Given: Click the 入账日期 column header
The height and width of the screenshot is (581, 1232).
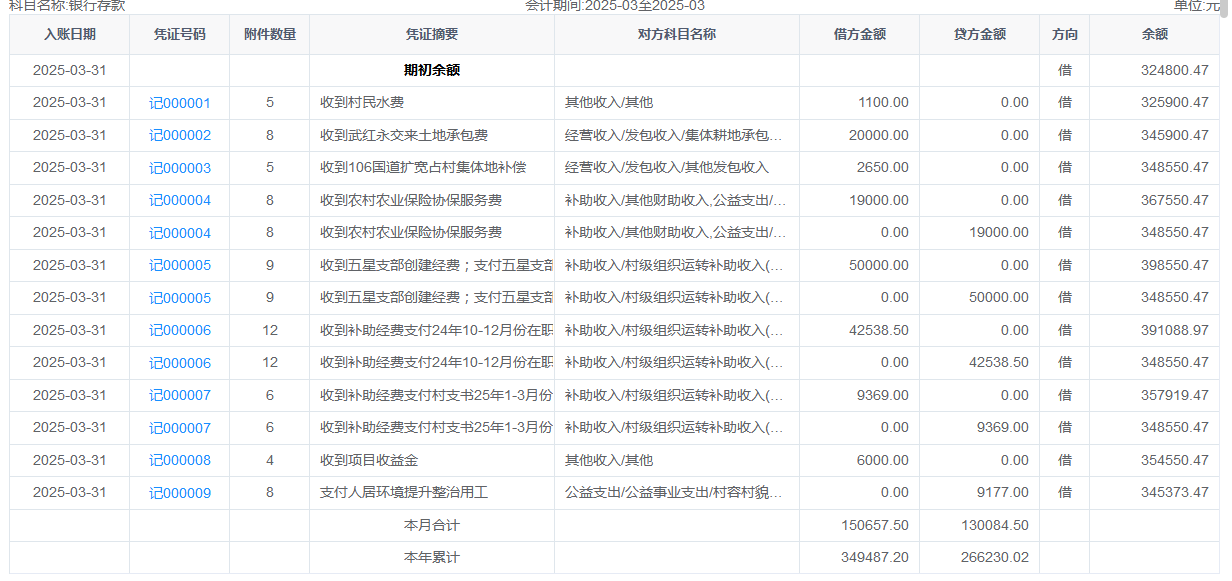Looking at the screenshot, I should 70,35.
